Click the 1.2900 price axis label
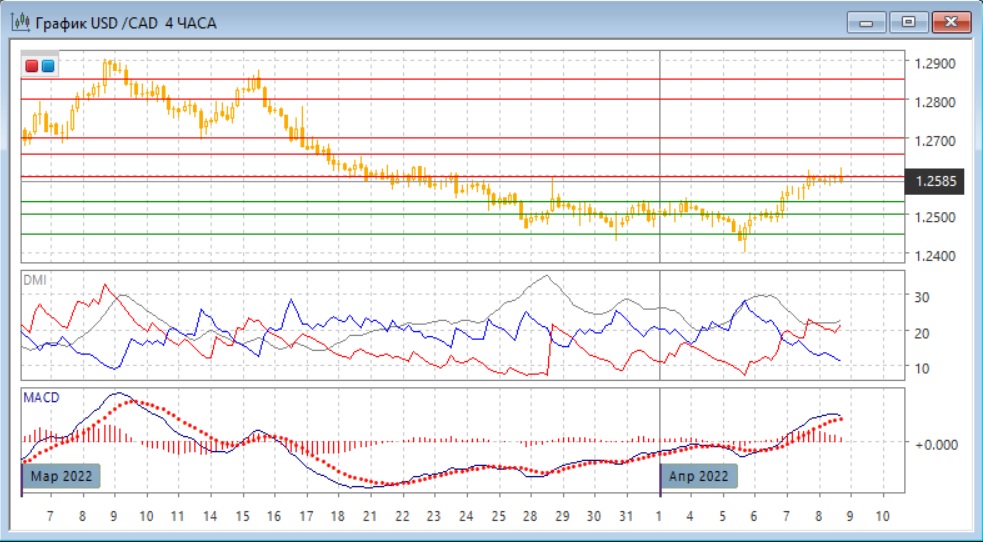Image resolution: width=983 pixels, height=542 pixels. coord(935,63)
